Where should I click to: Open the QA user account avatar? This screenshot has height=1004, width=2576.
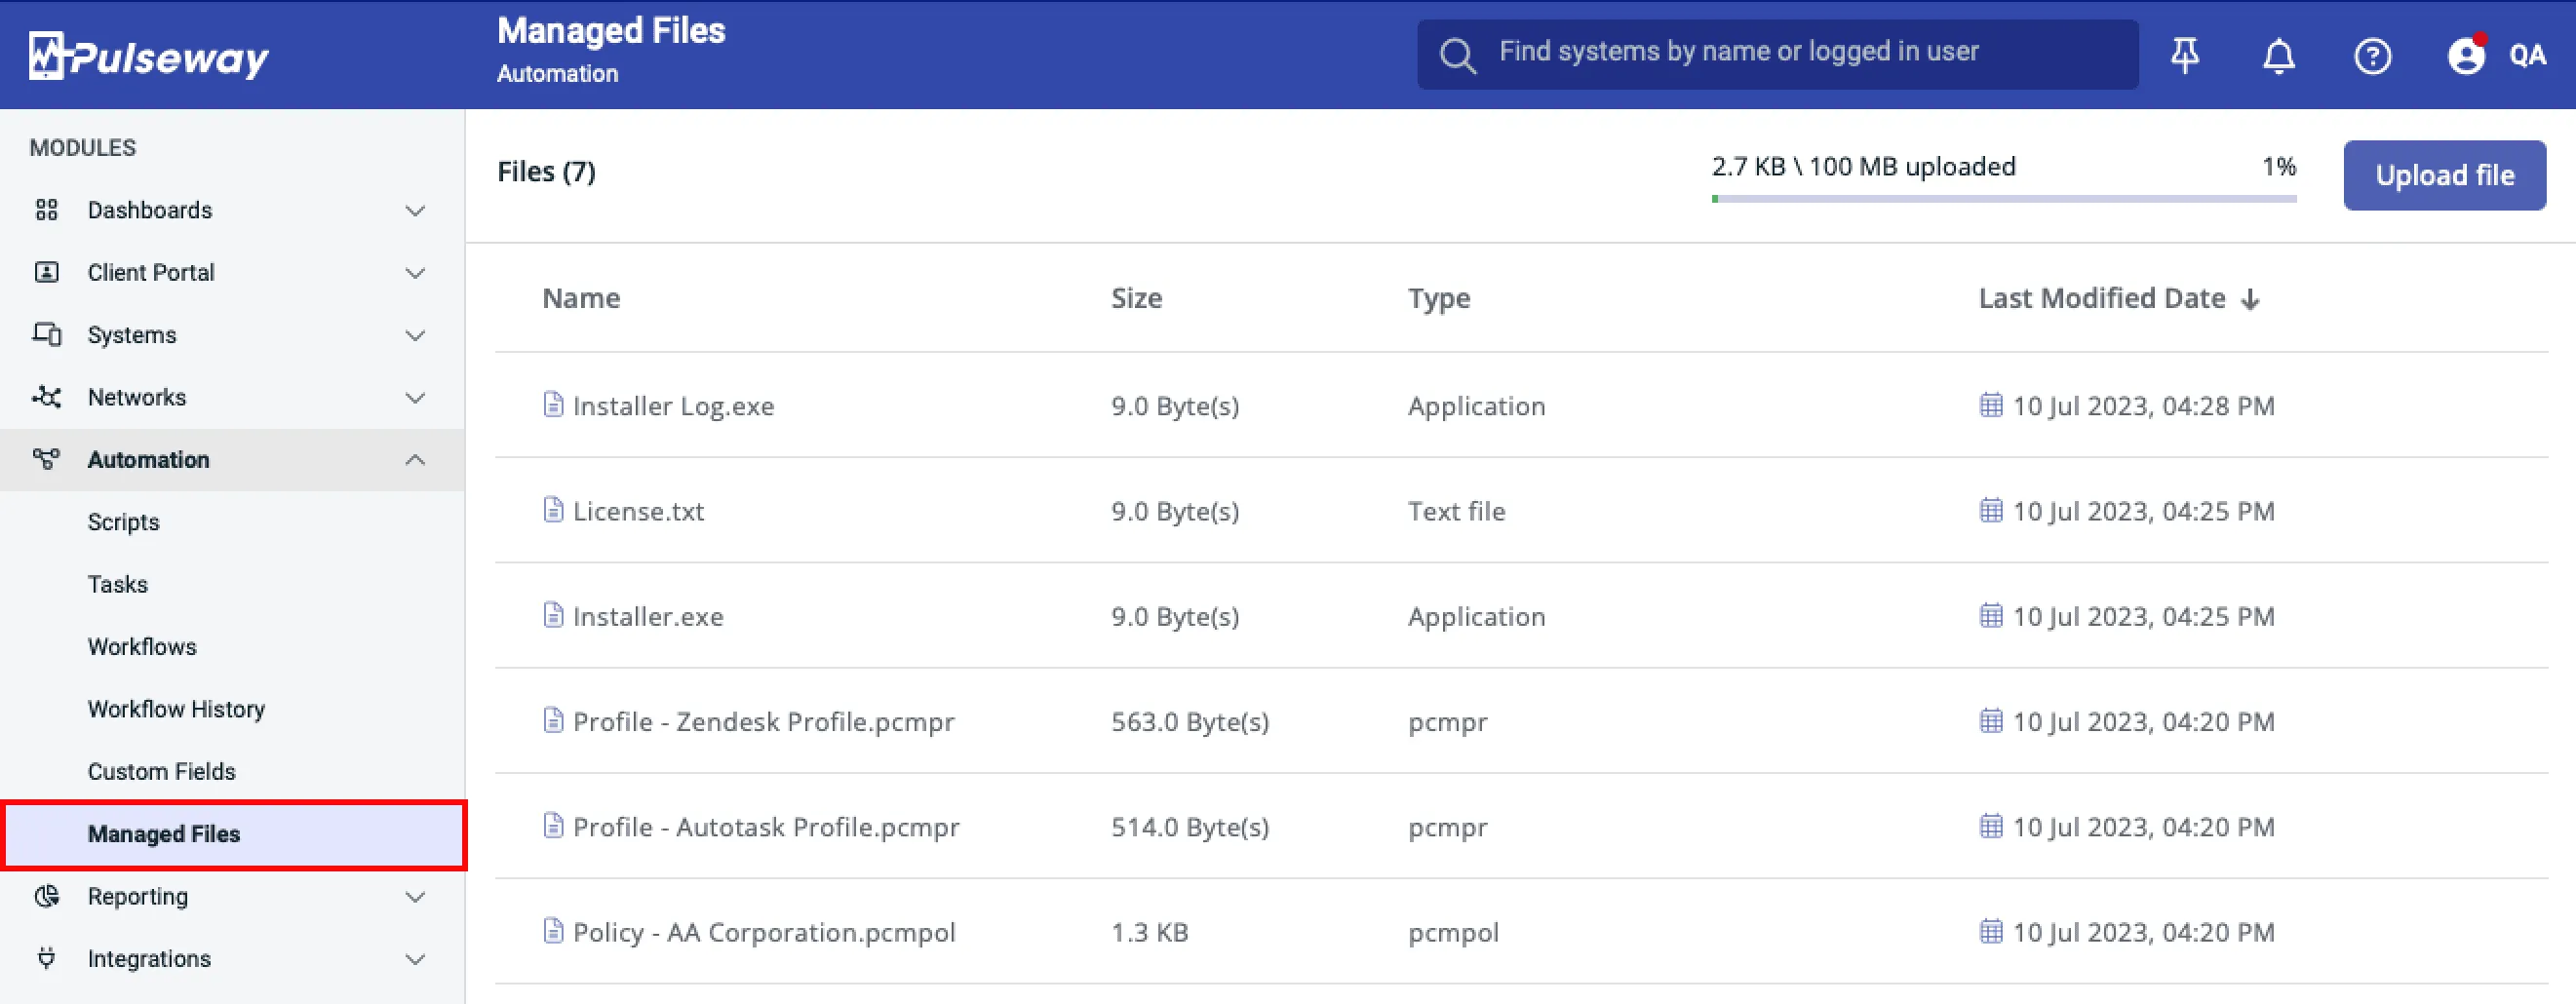click(2466, 55)
